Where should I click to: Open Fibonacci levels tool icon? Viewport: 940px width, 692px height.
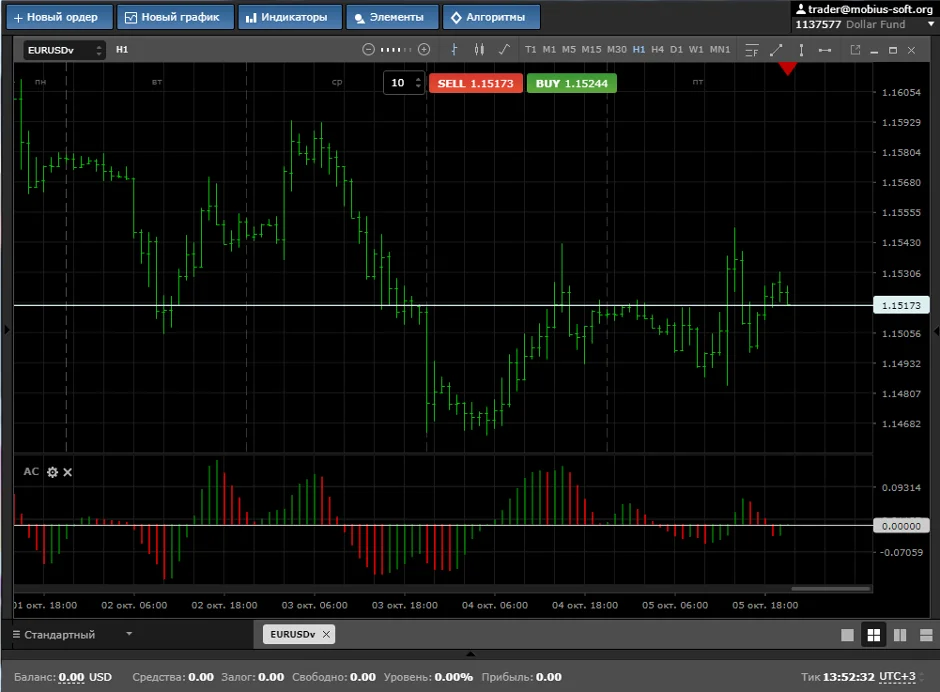pos(752,50)
